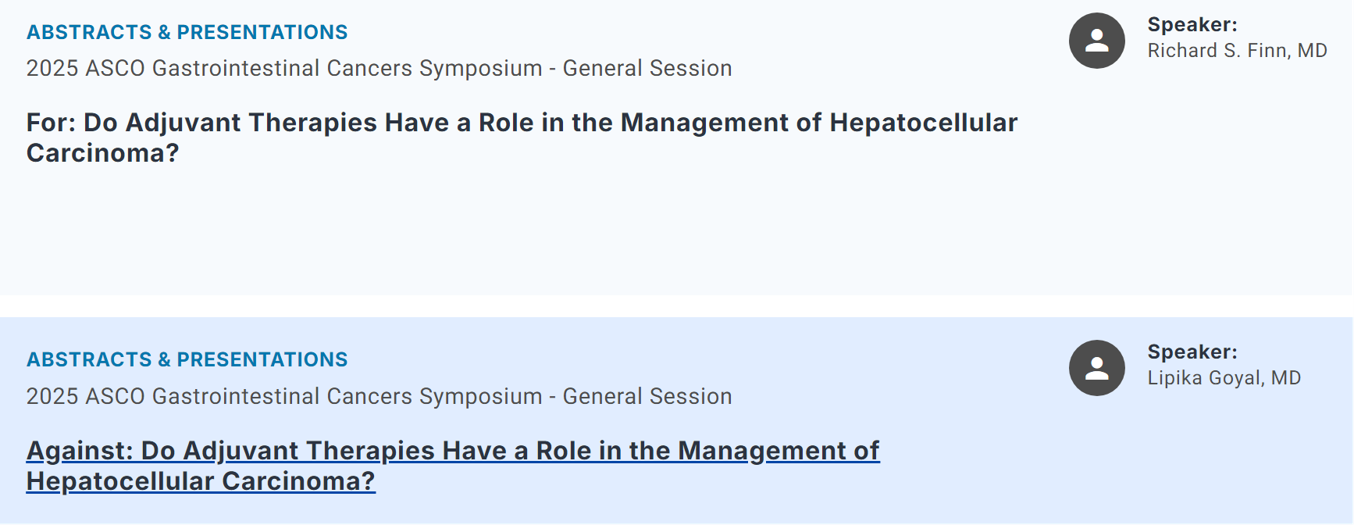Click Lipika Goyal's avatar icon
Viewport: 1354px width, 525px height.
coord(1097,368)
